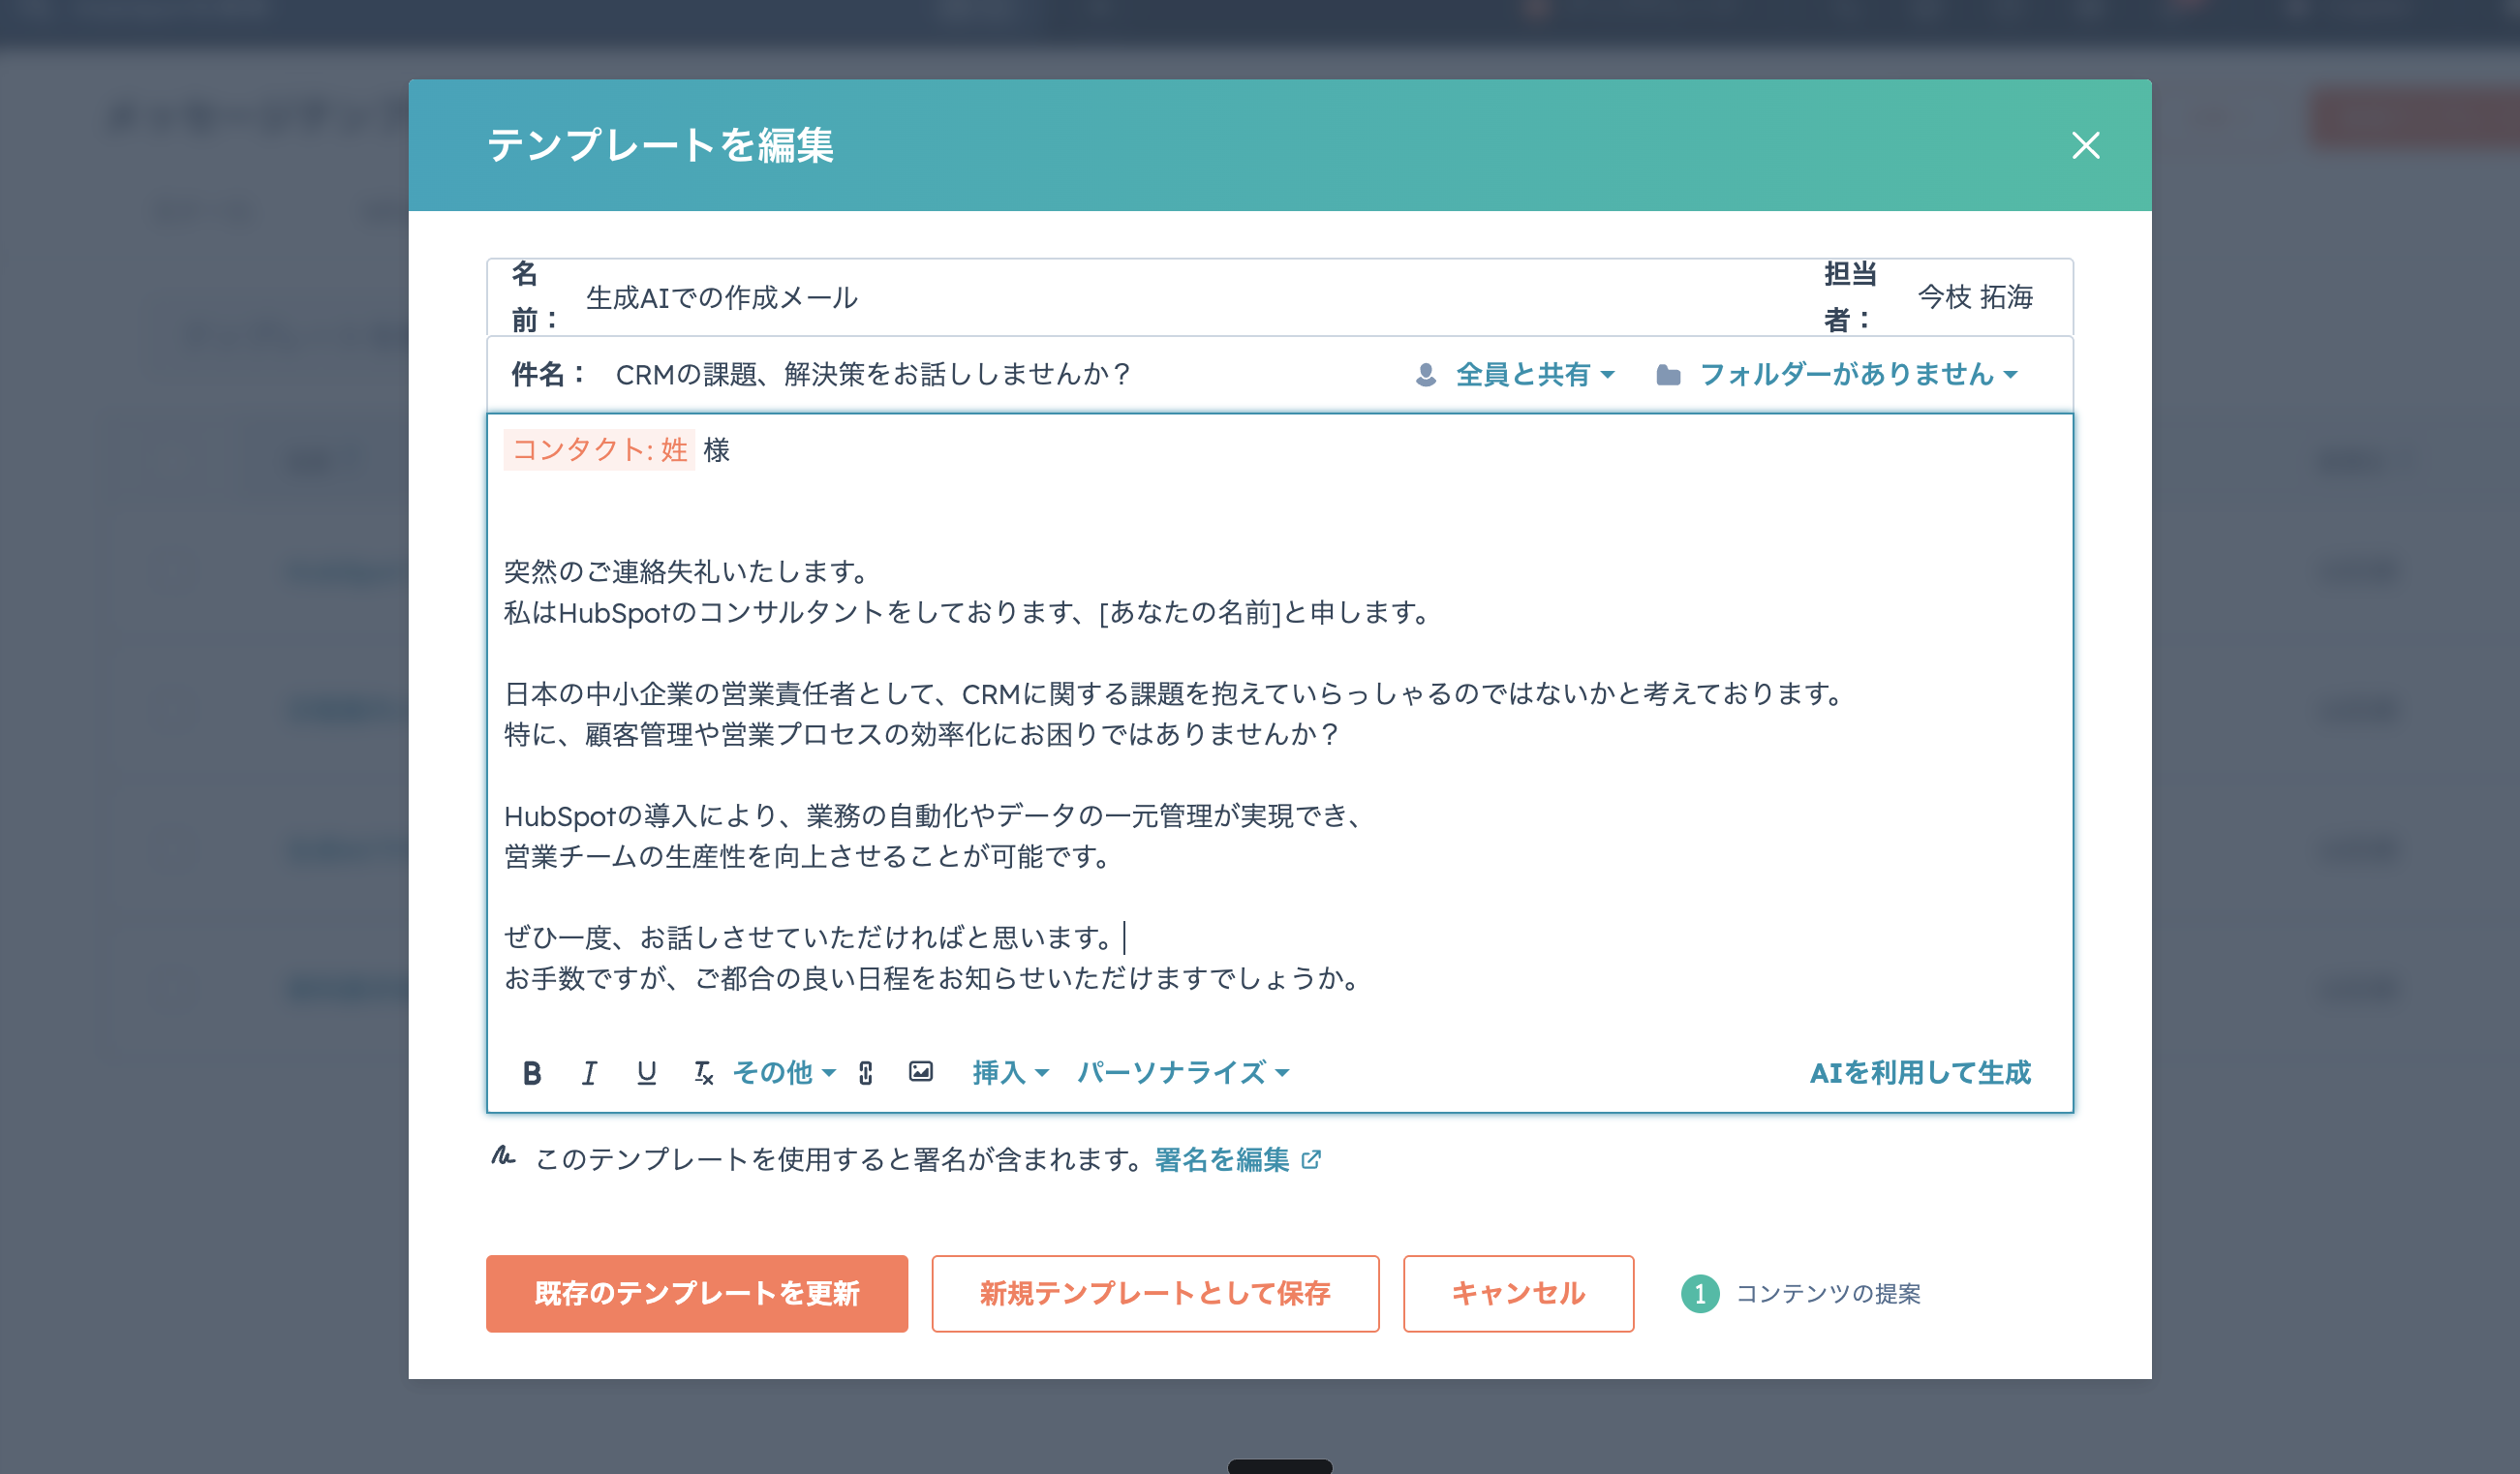This screenshot has width=2520, height=1474.
Task: Open the その他 formatting dropdown
Action: [783, 1073]
